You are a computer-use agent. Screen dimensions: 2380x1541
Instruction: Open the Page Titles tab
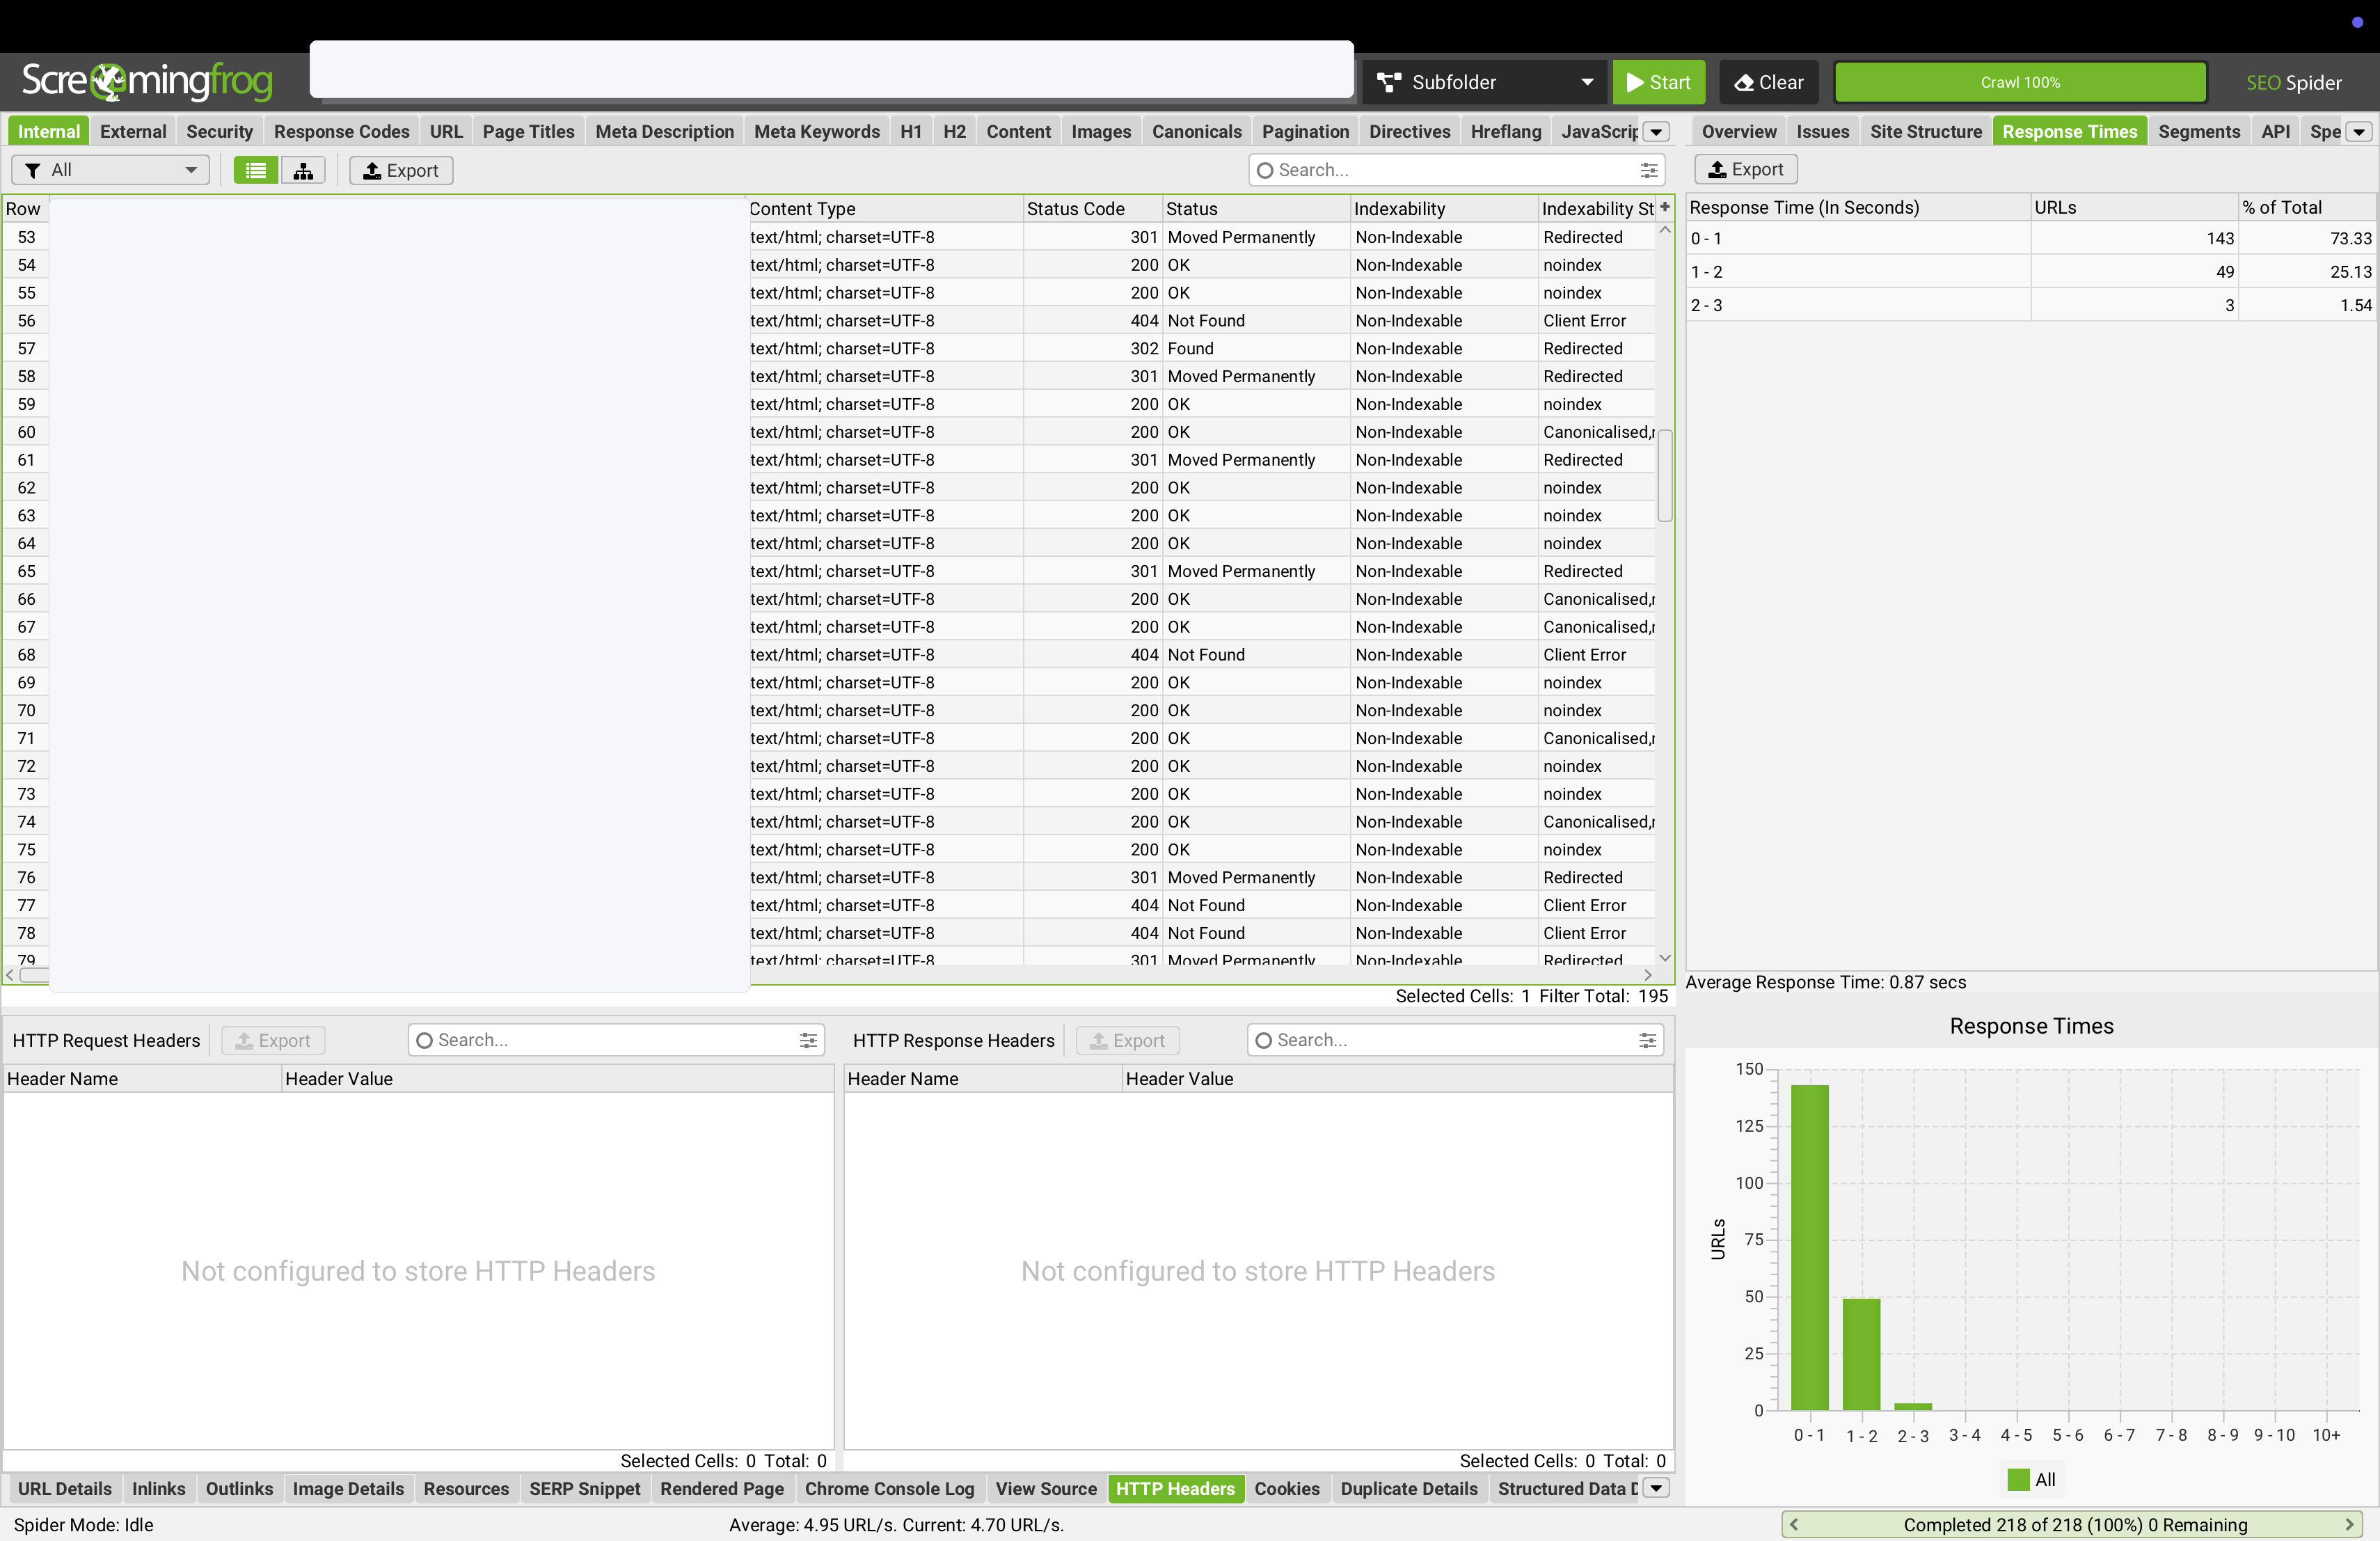coord(528,131)
